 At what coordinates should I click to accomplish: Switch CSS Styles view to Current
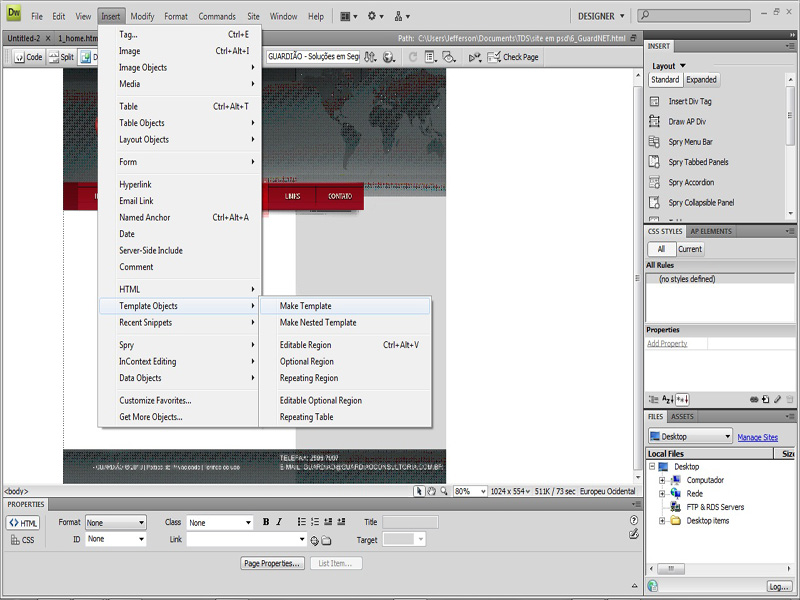[x=690, y=249]
